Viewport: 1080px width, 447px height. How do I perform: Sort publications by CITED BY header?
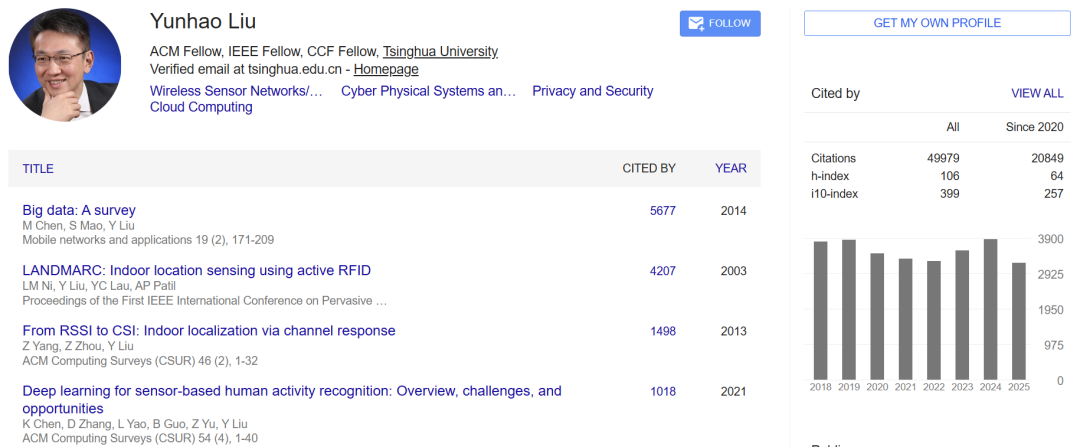pyautogui.click(x=648, y=169)
